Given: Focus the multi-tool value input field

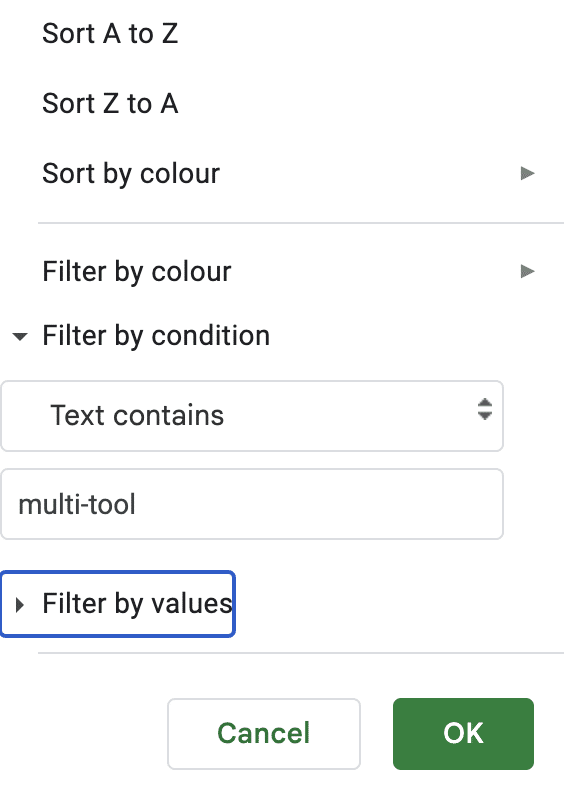Looking at the screenshot, I should pyautogui.click(x=252, y=504).
